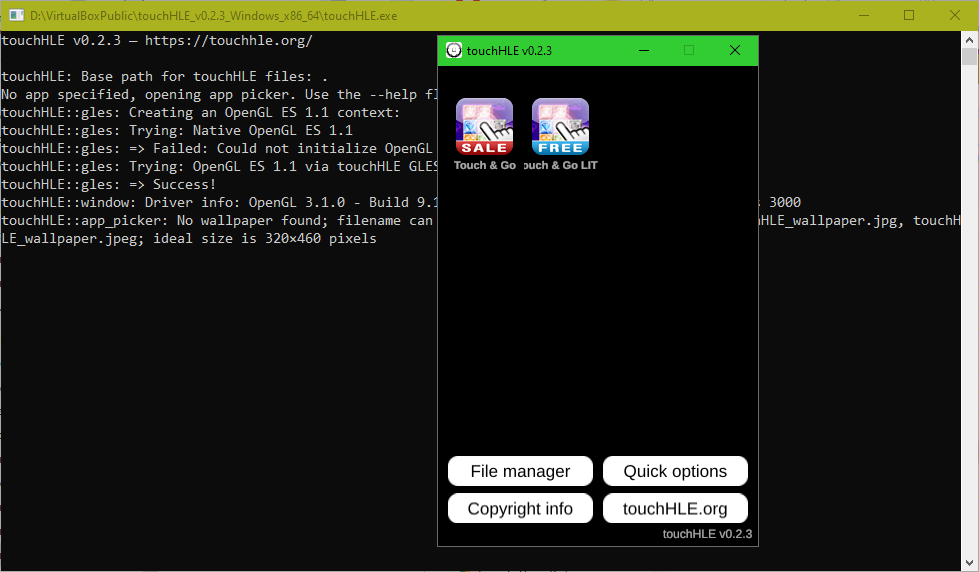
Task: Click the 'https://touchhle.org/' text in console
Action: click(x=229, y=41)
